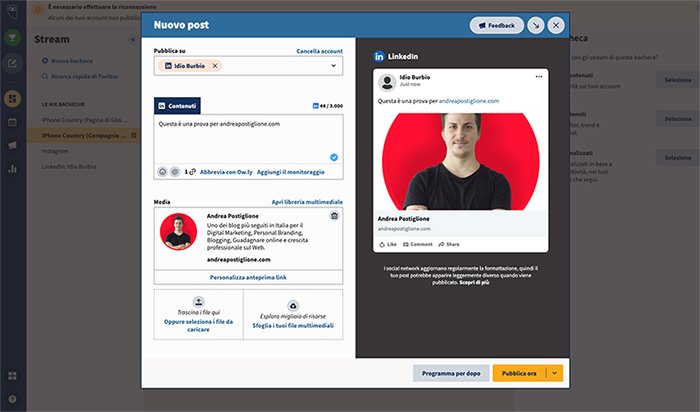Open three-dot menu in LinkedIn preview

pyautogui.click(x=539, y=77)
